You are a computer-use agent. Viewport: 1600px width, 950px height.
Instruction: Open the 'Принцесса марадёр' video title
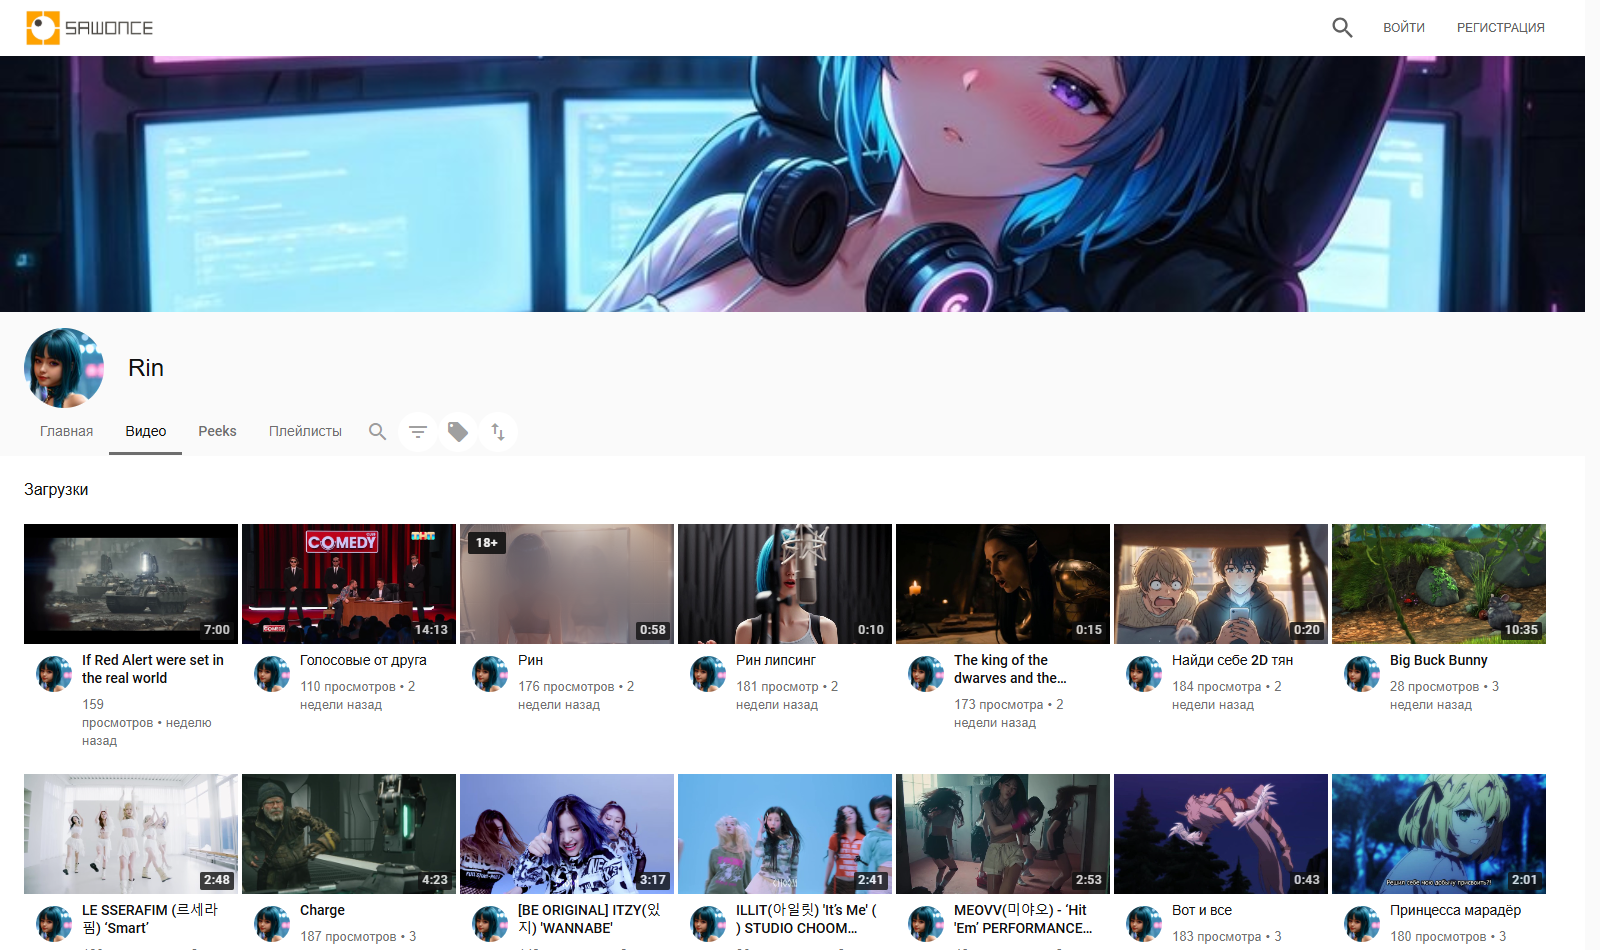[x=1455, y=910]
